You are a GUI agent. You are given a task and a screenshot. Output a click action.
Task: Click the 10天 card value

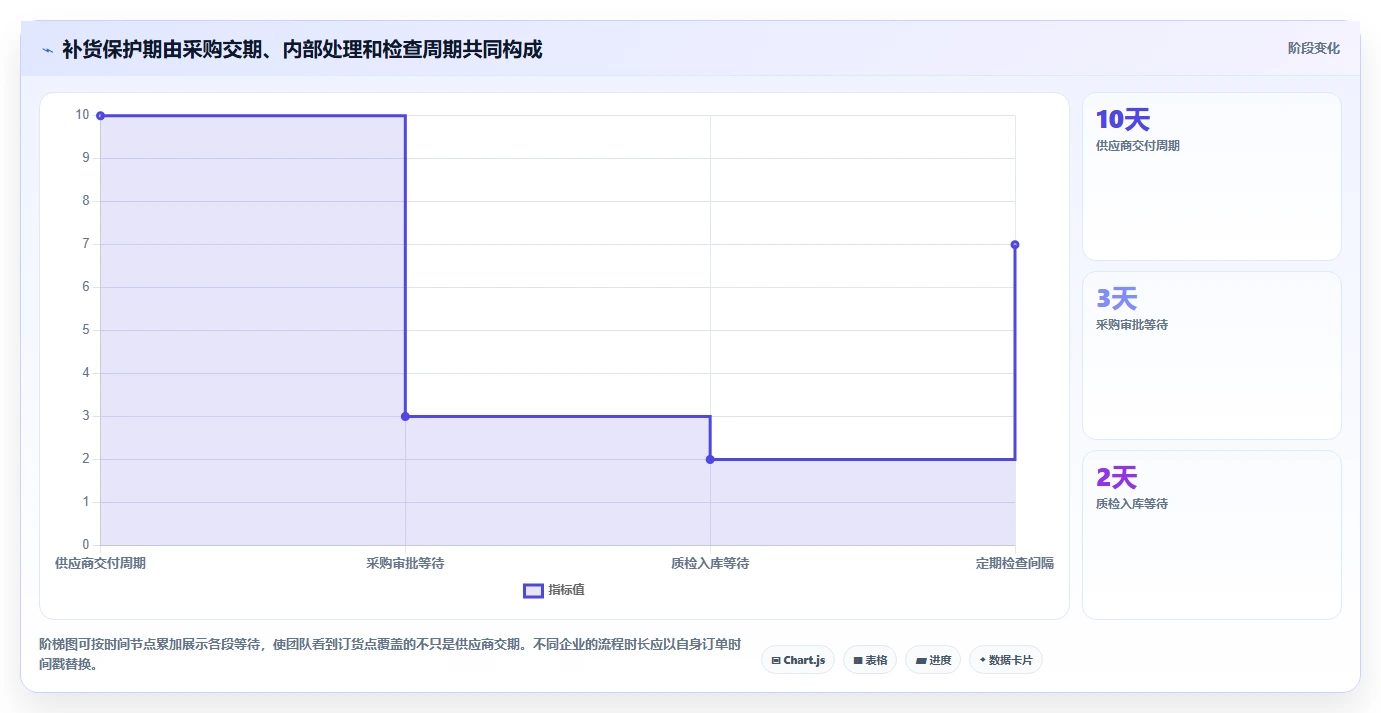[x=1123, y=120]
